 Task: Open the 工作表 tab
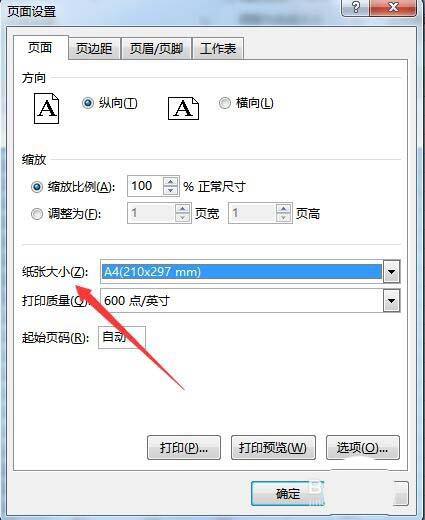218,49
